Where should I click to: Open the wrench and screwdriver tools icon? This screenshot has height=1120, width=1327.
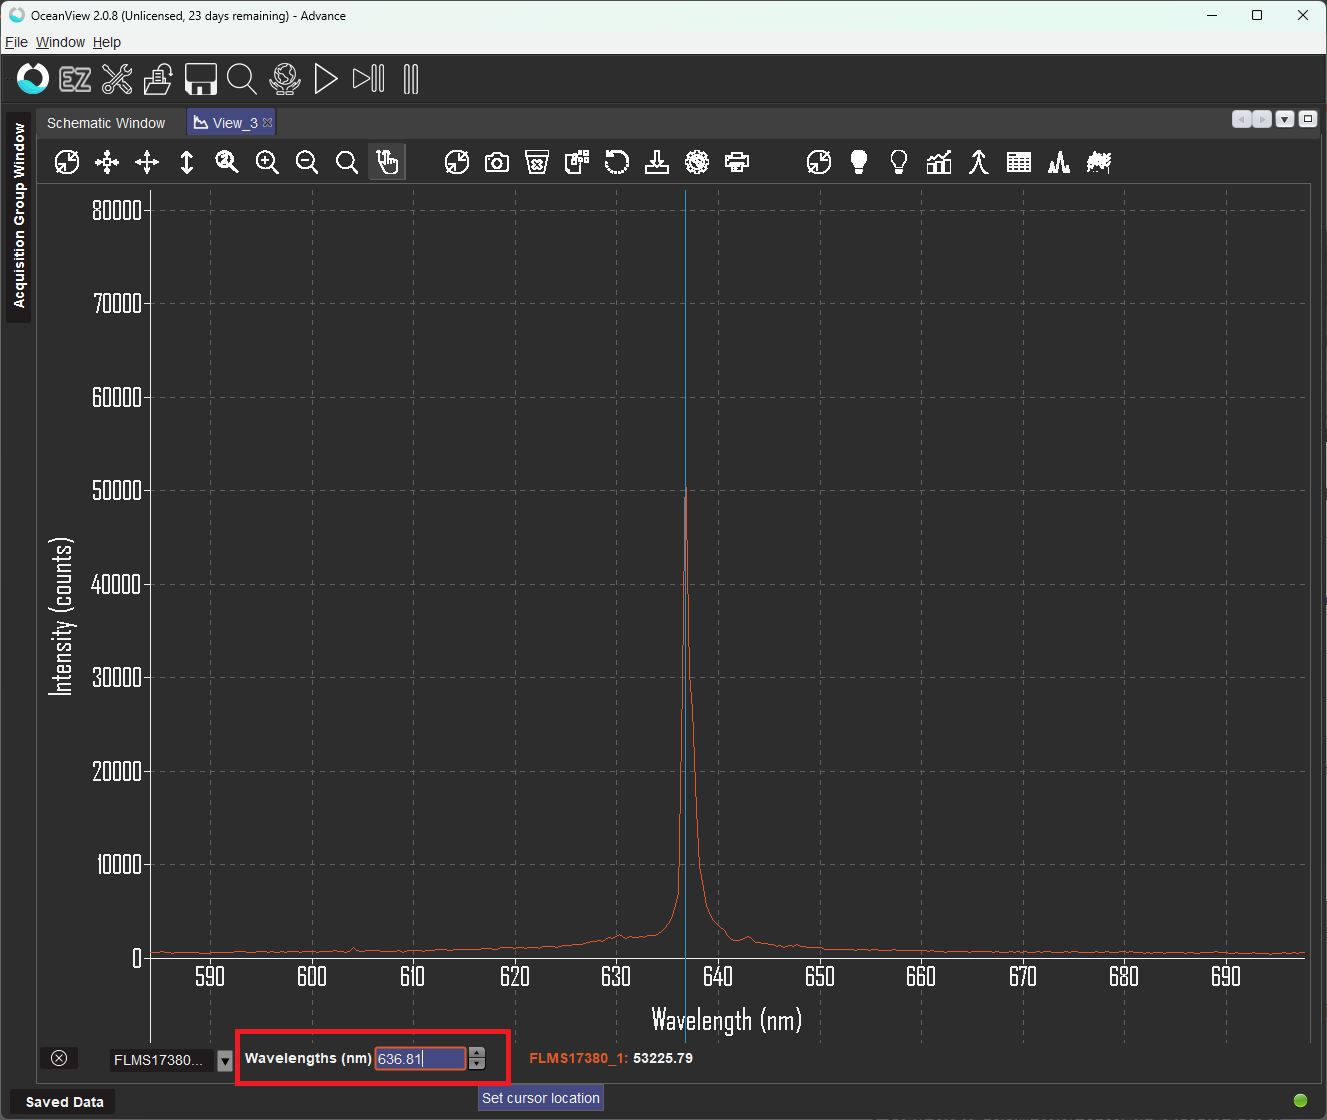[117, 79]
